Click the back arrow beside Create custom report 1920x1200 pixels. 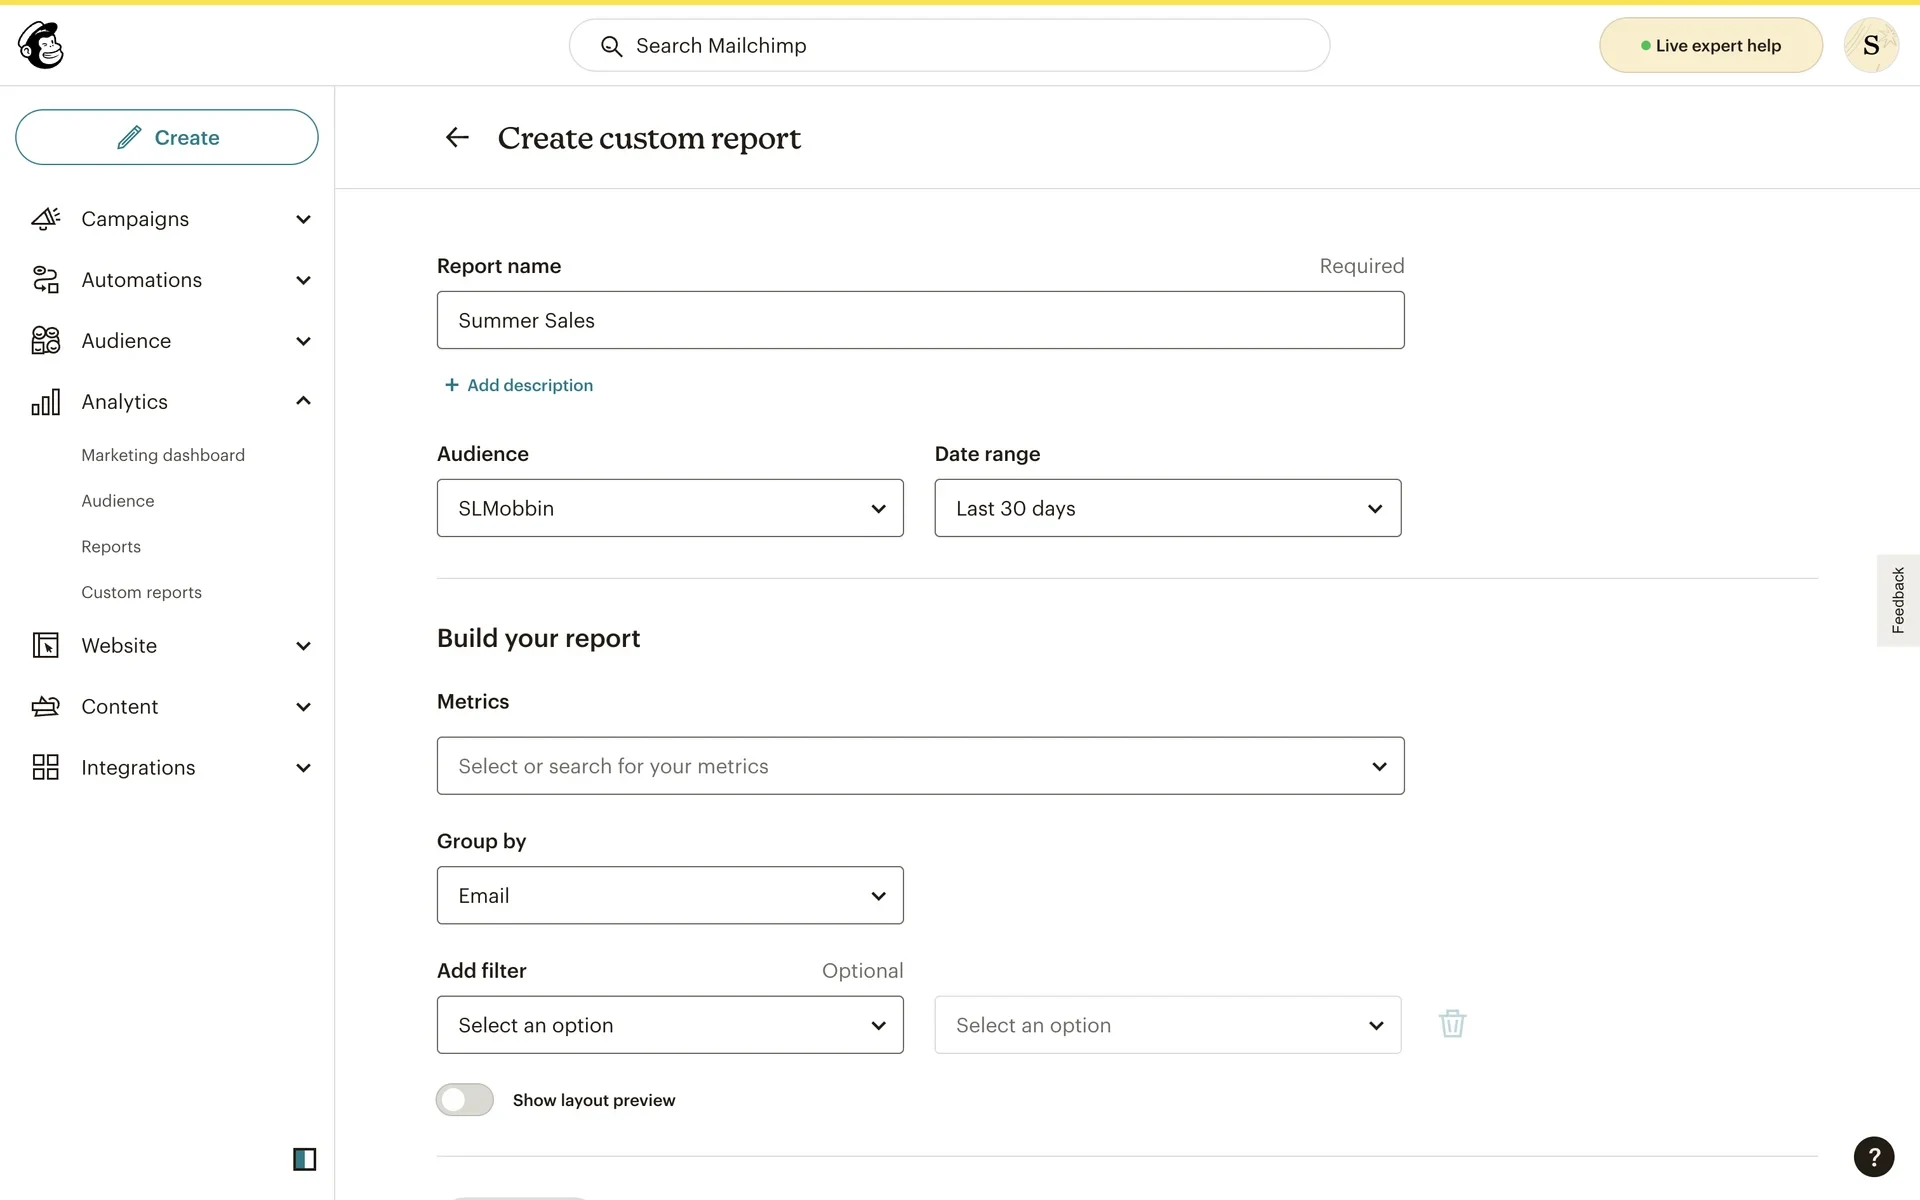457,138
